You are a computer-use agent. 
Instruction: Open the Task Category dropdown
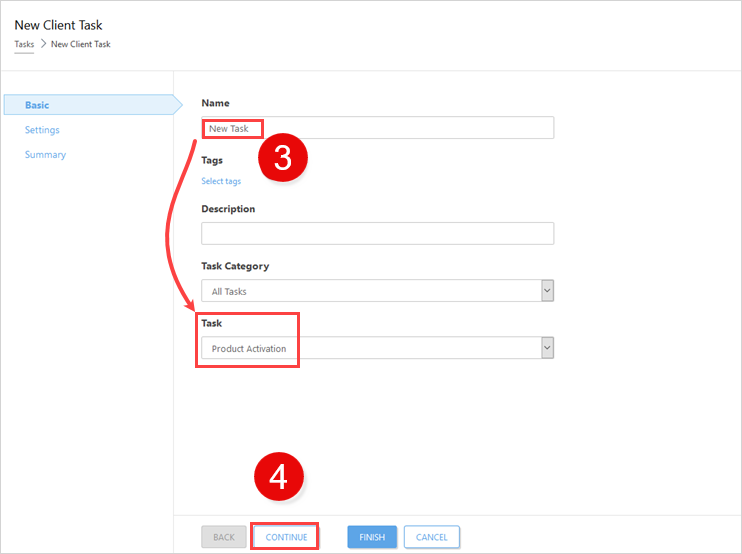coord(377,290)
